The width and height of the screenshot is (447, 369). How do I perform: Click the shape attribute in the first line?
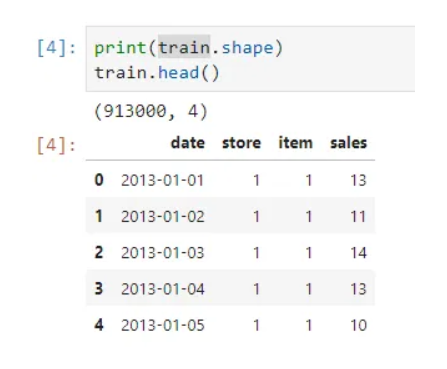[248, 48]
